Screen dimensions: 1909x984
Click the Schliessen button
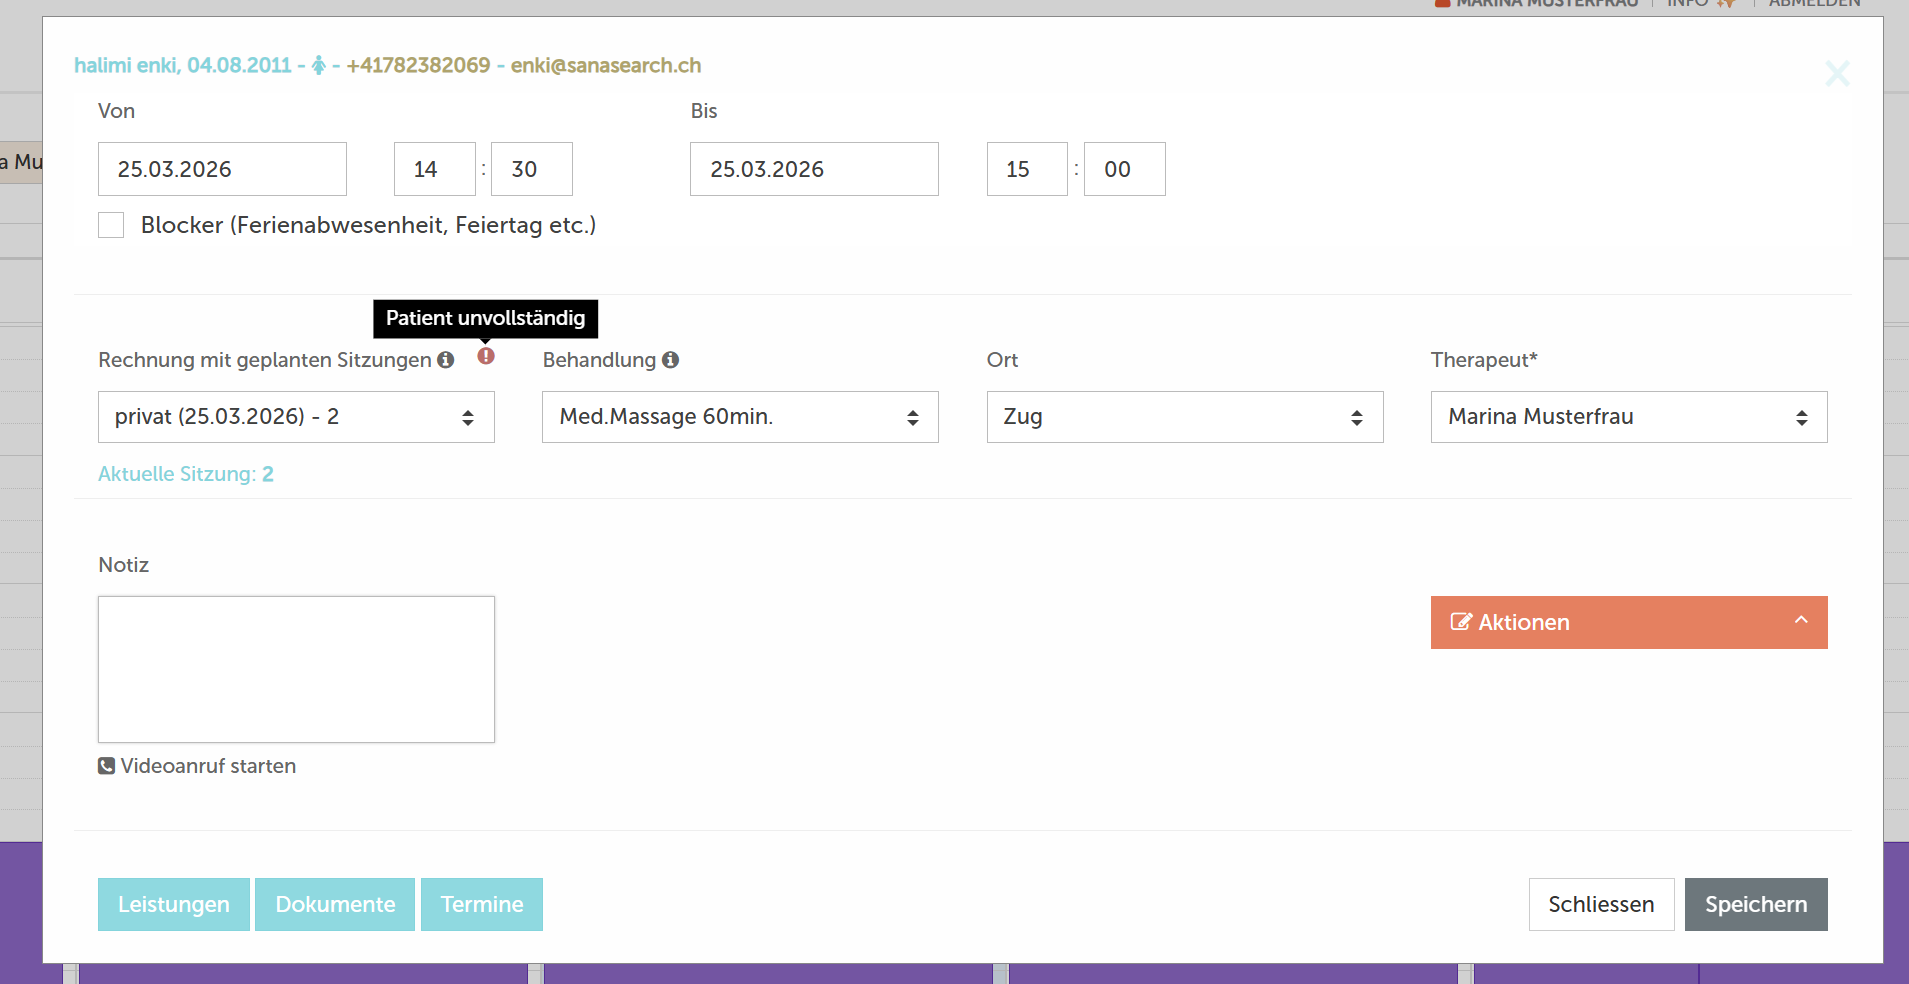coord(1601,904)
